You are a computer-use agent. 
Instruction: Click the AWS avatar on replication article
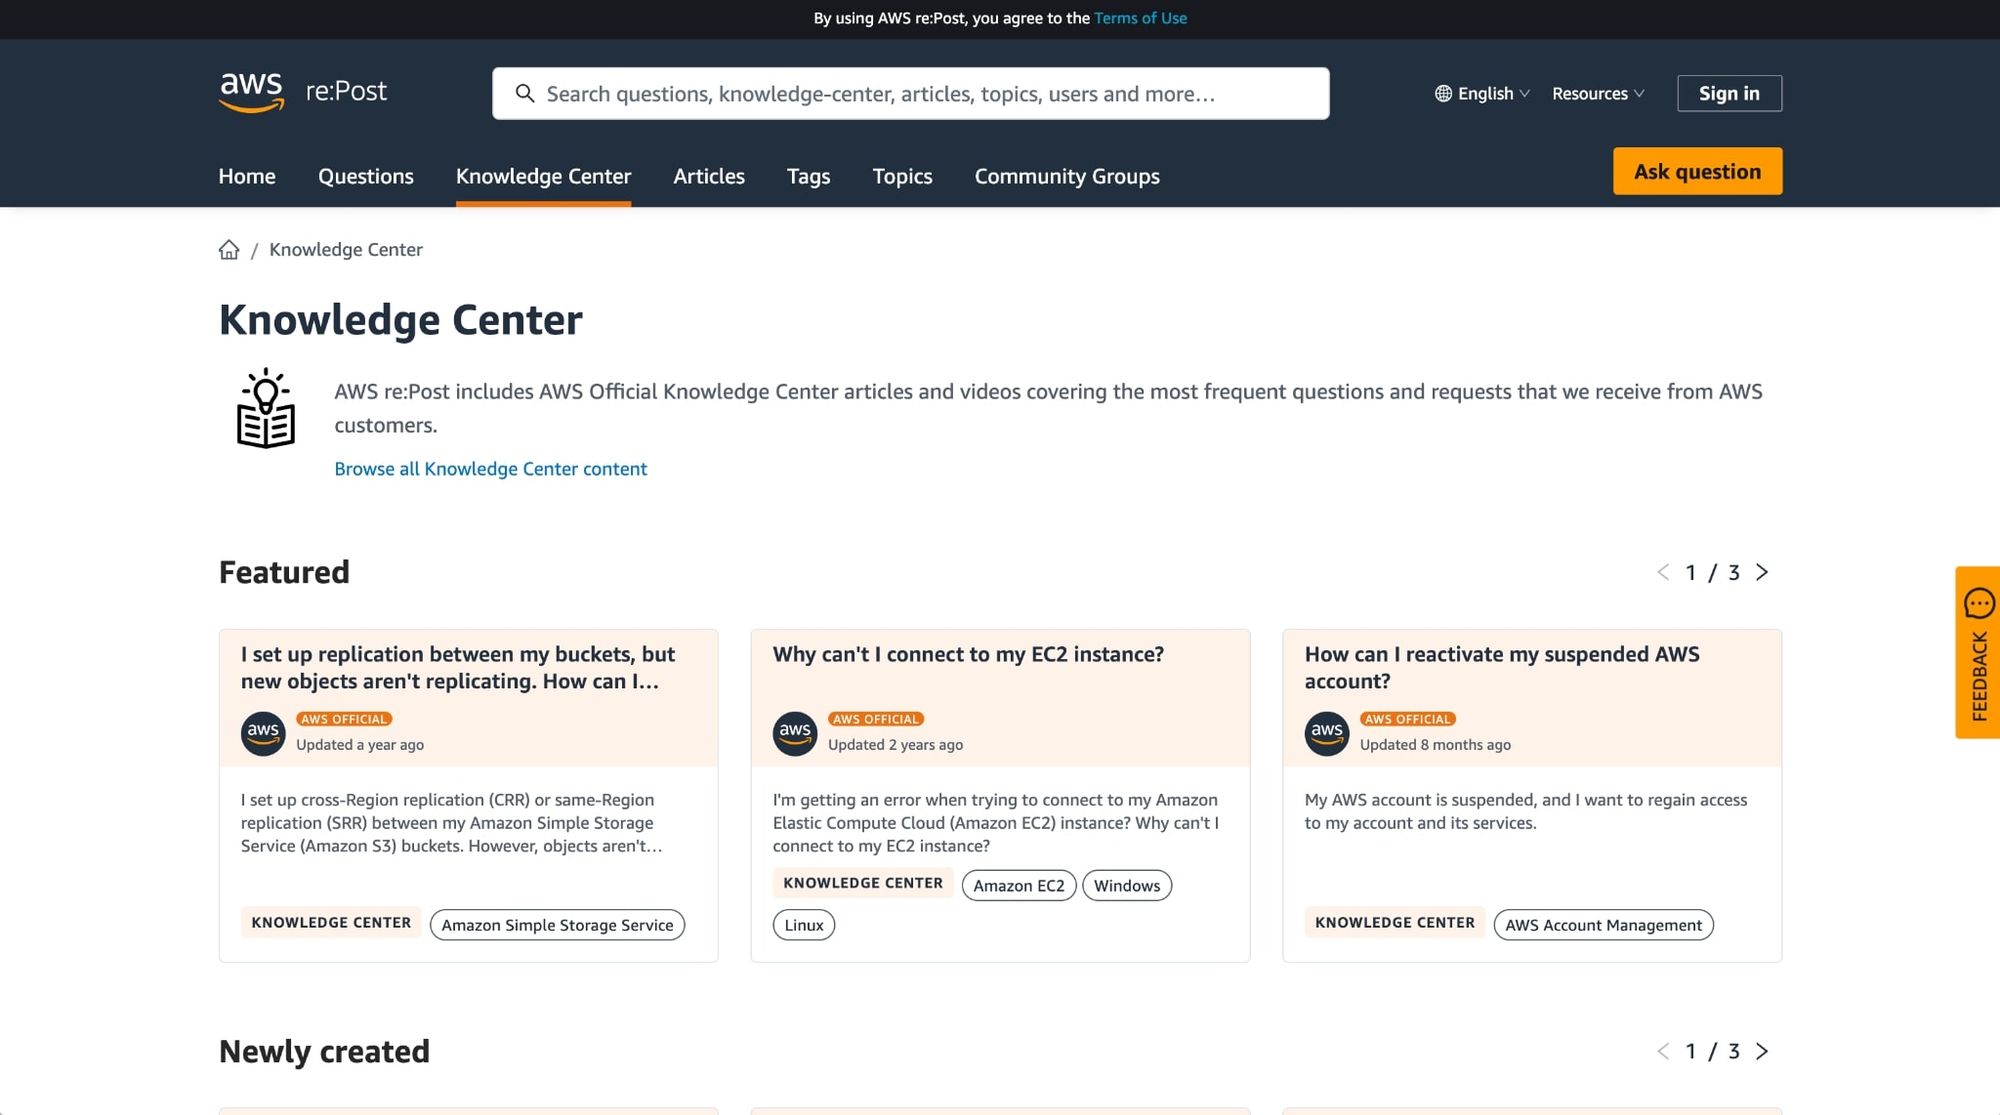pyautogui.click(x=263, y=734)
